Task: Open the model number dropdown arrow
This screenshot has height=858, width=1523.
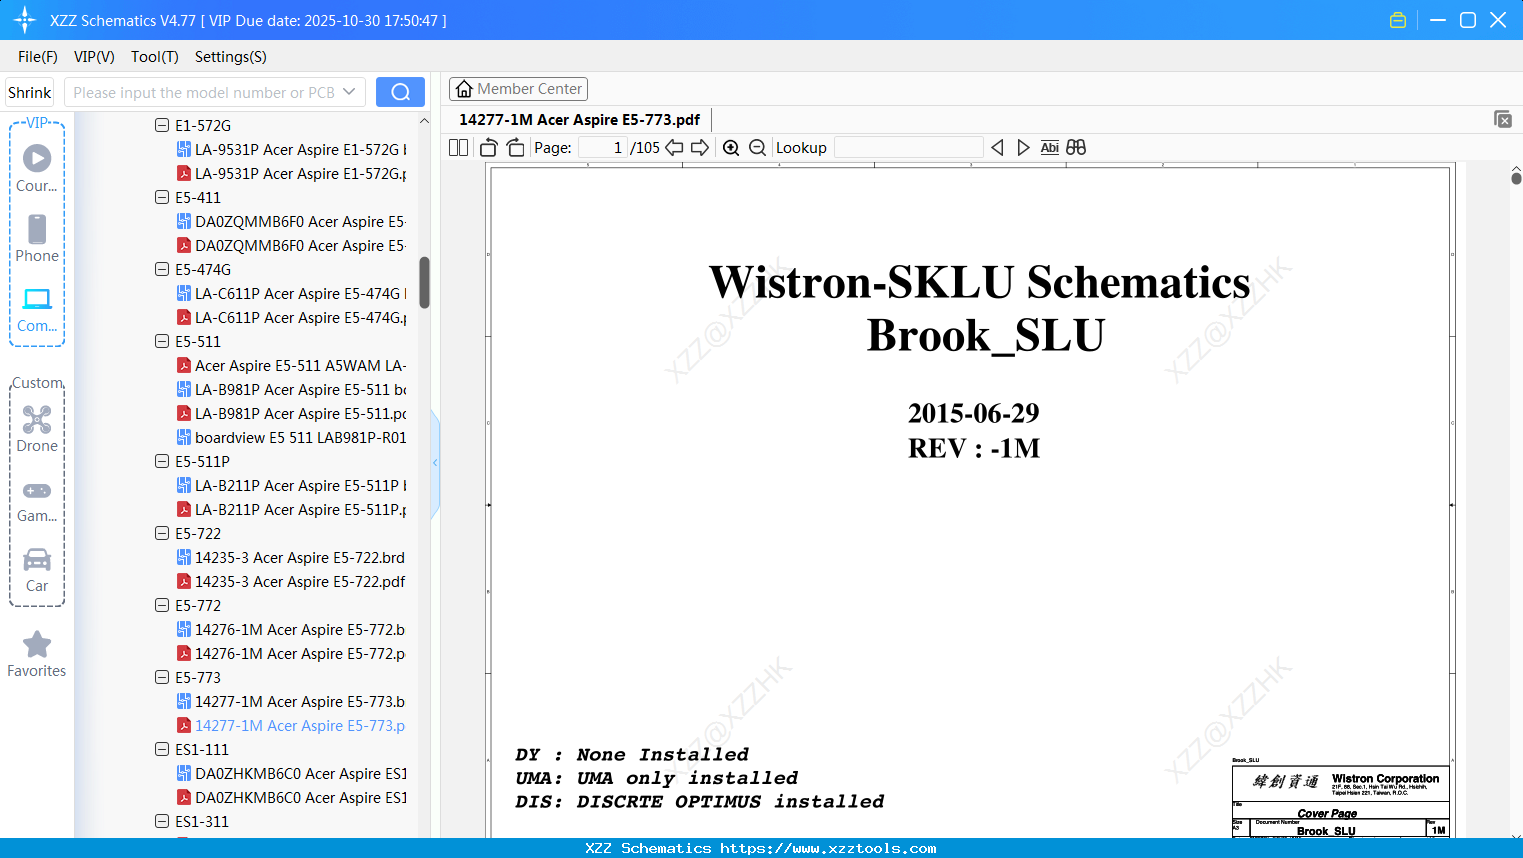Action: [x=349, y=92]
